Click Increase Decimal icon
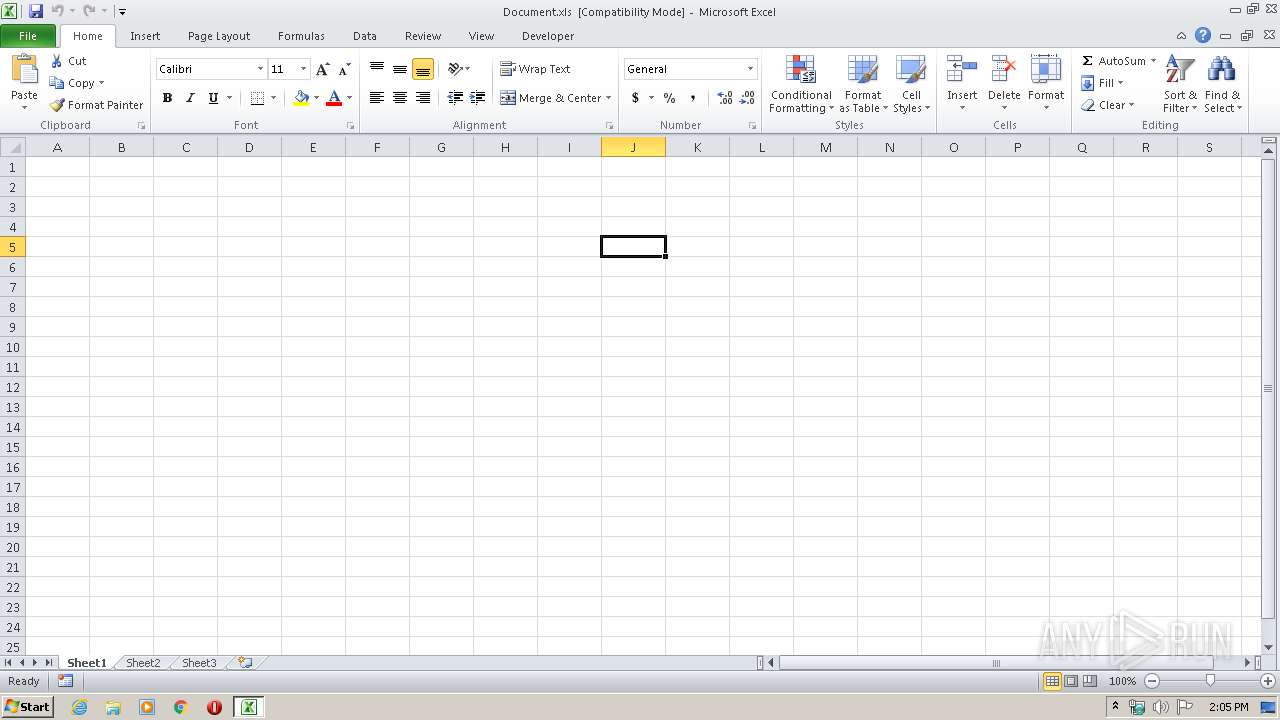The width and height of the screenshot is (1280, 720). [725, 98]
